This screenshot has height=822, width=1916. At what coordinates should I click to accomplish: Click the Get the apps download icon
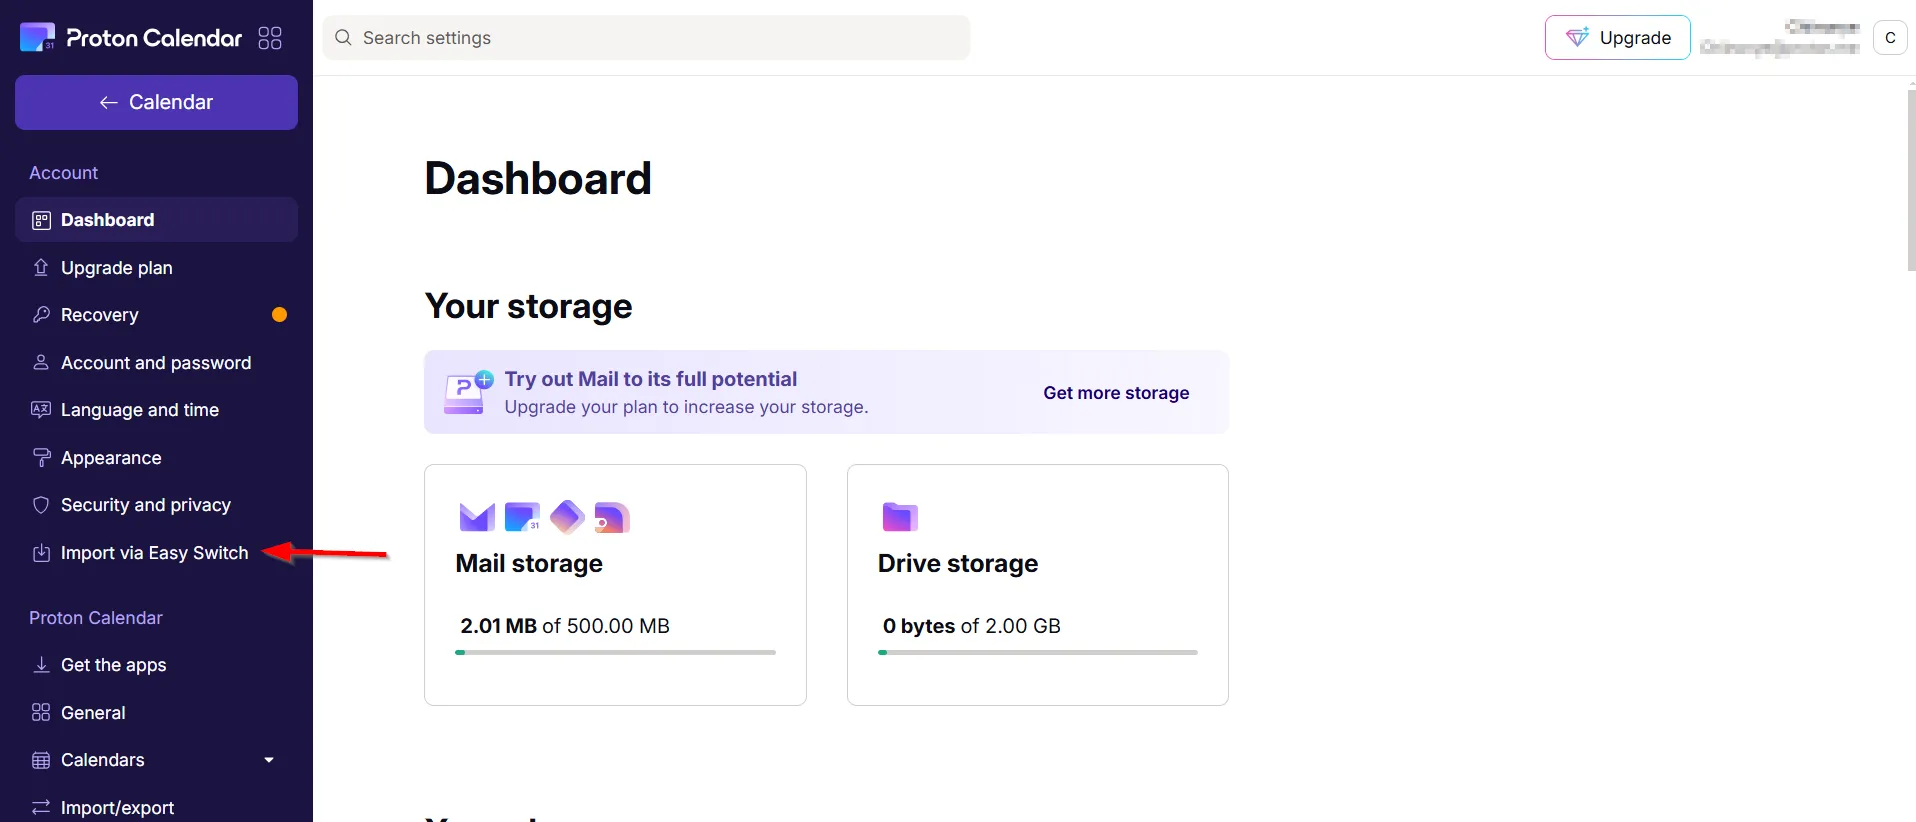click(x=41, y=665)
